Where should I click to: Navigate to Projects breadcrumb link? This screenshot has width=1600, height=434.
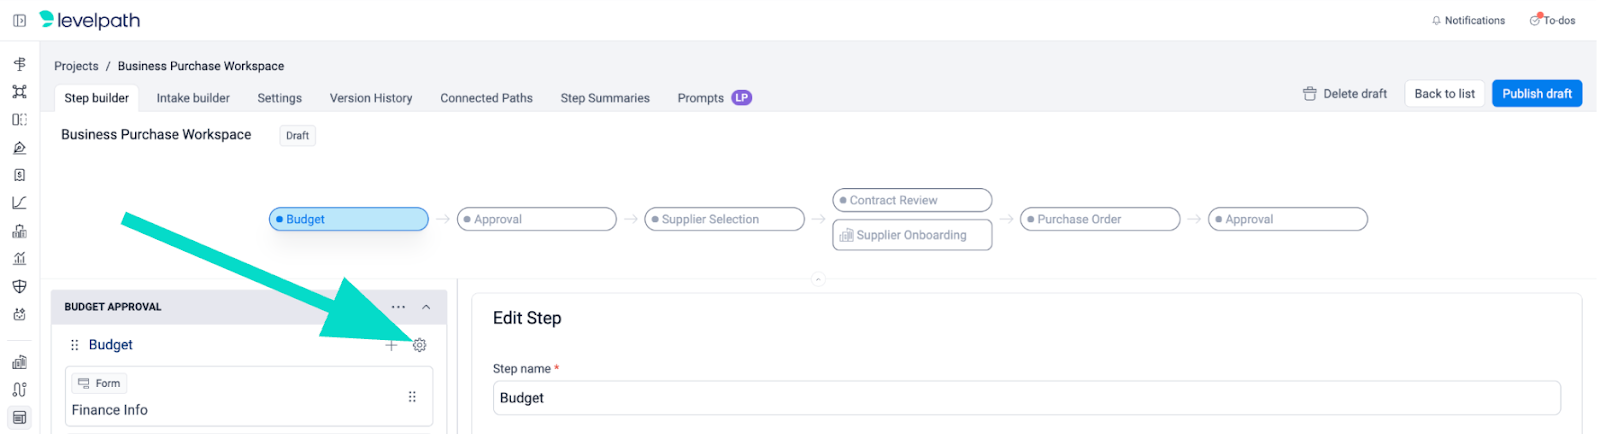(76, 66)
